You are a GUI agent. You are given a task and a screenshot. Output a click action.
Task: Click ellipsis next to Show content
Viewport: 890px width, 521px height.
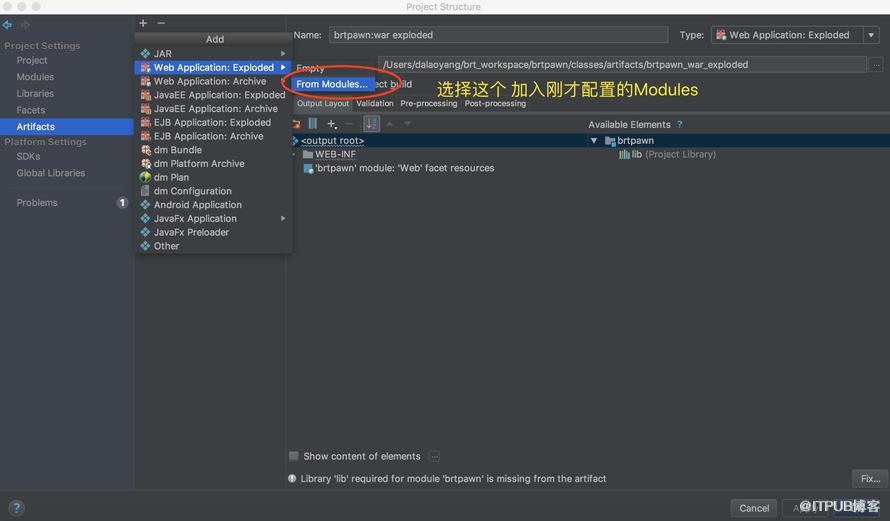pyautogui.click(x=434, y=456)
